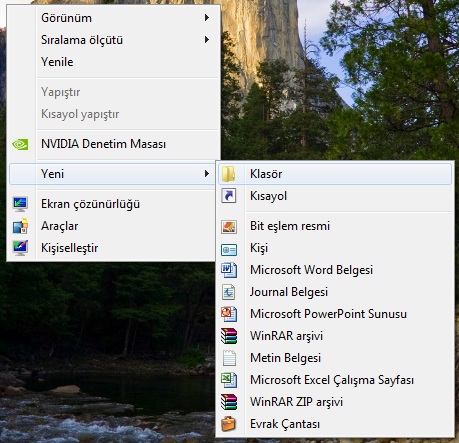Click the NVIDIA logo icon

(20, 144)
